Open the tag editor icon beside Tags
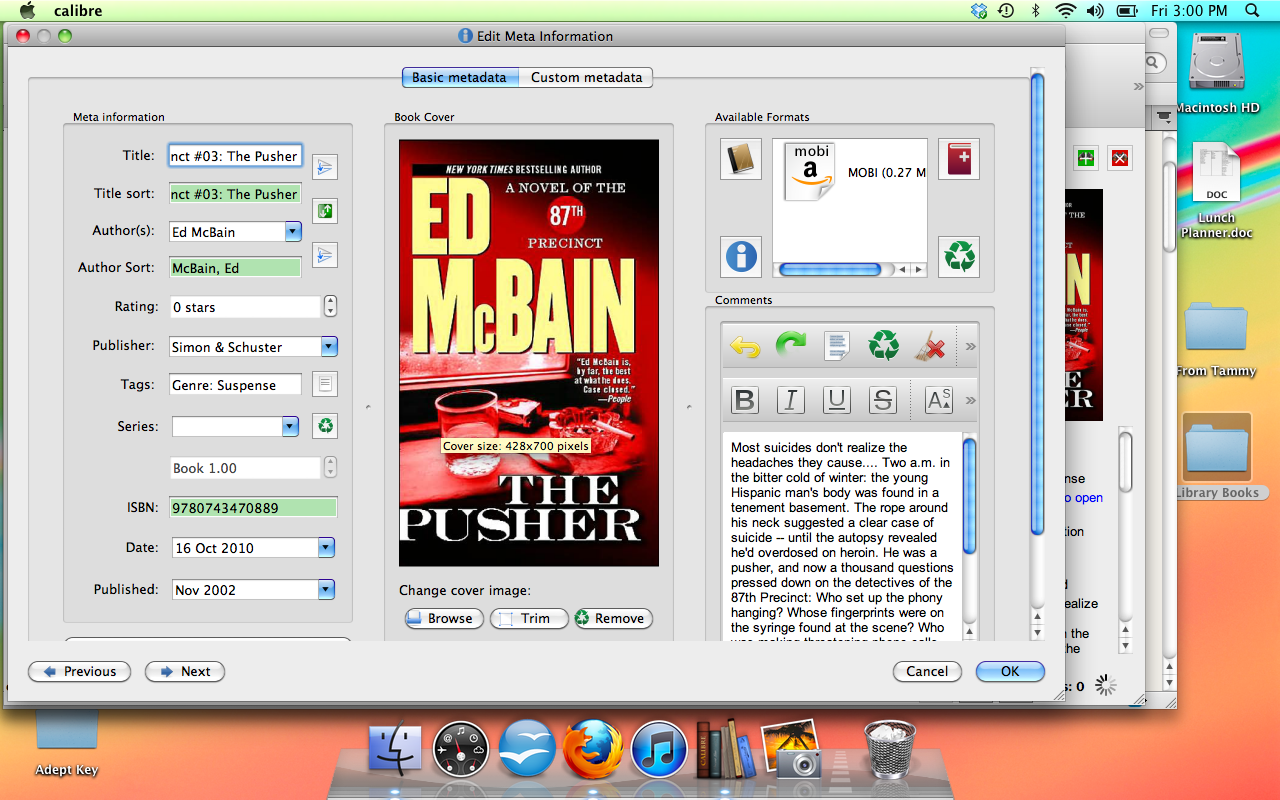The width and height of the screenshot is (1280, 800). [x=325, y=384]
